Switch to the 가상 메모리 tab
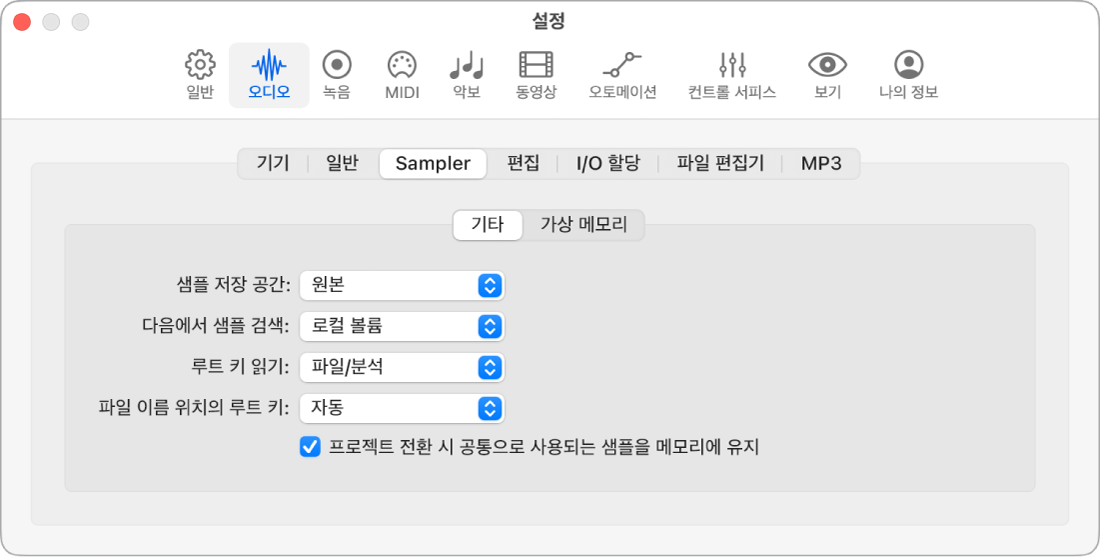1101x559 pixels. click(x=584, y=225)
